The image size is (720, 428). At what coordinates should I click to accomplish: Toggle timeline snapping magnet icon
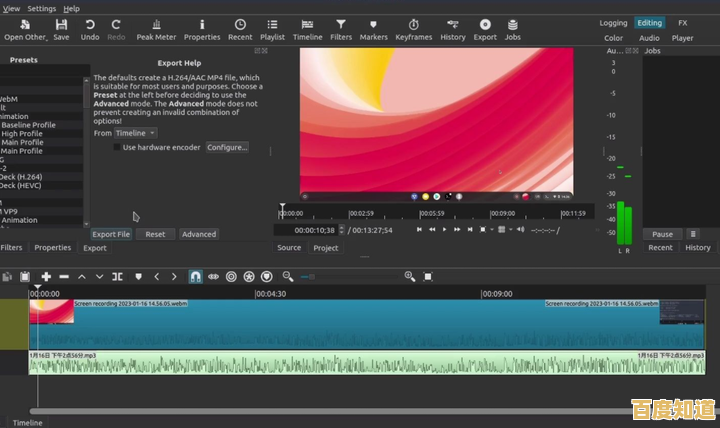[x=196, y=276]
